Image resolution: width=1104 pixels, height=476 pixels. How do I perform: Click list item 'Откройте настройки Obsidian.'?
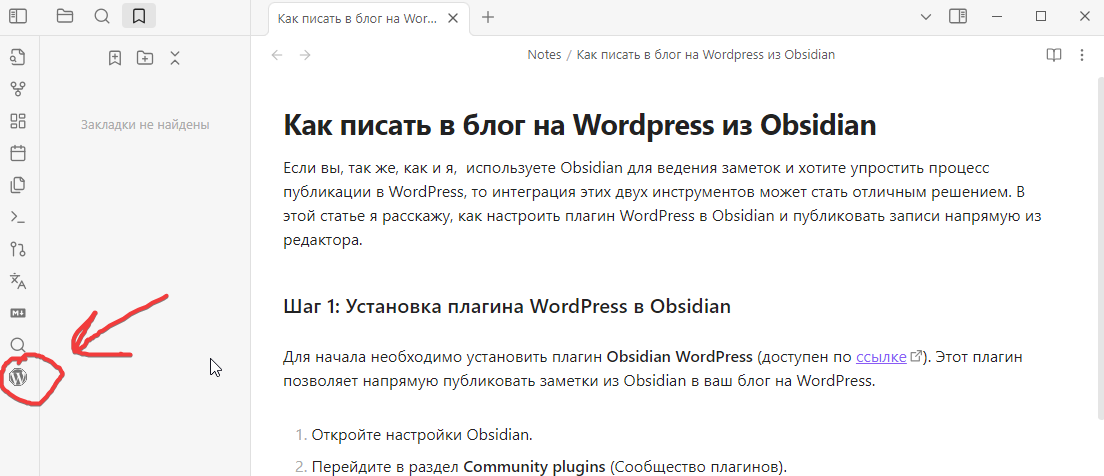[x=422, y=434]
